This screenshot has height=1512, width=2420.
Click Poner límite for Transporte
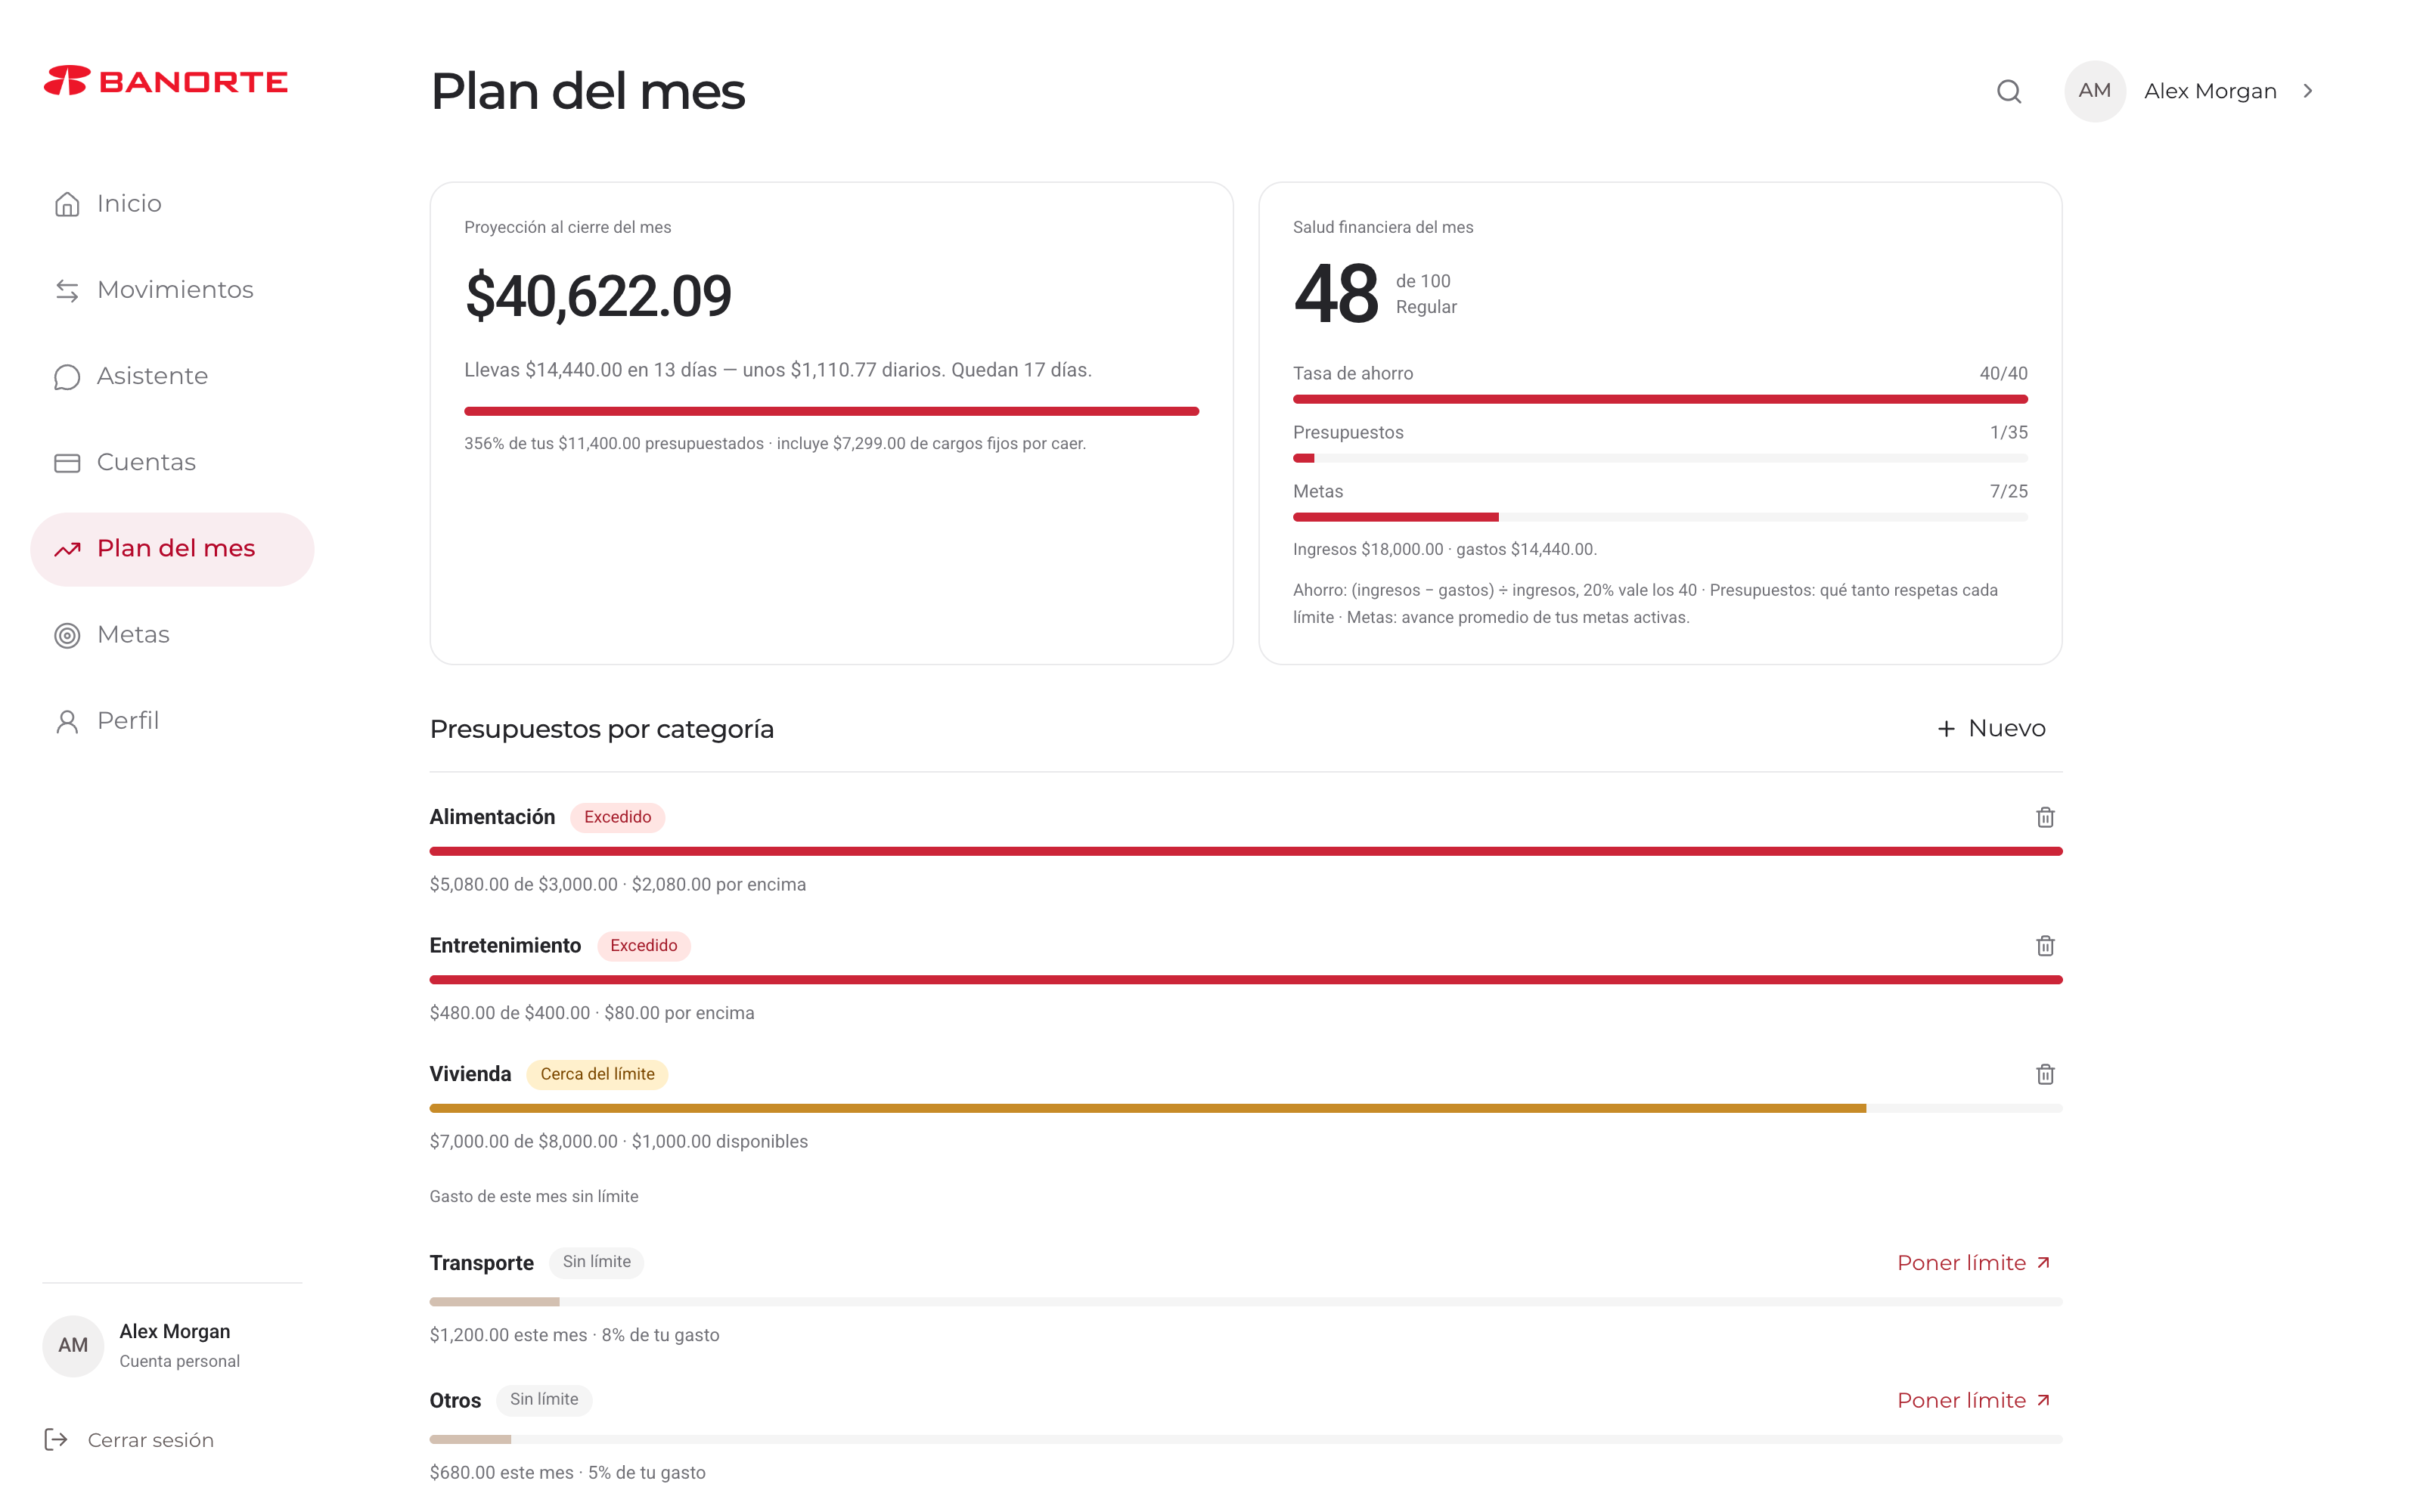pyautogui.click(x=1974, y=1263)
